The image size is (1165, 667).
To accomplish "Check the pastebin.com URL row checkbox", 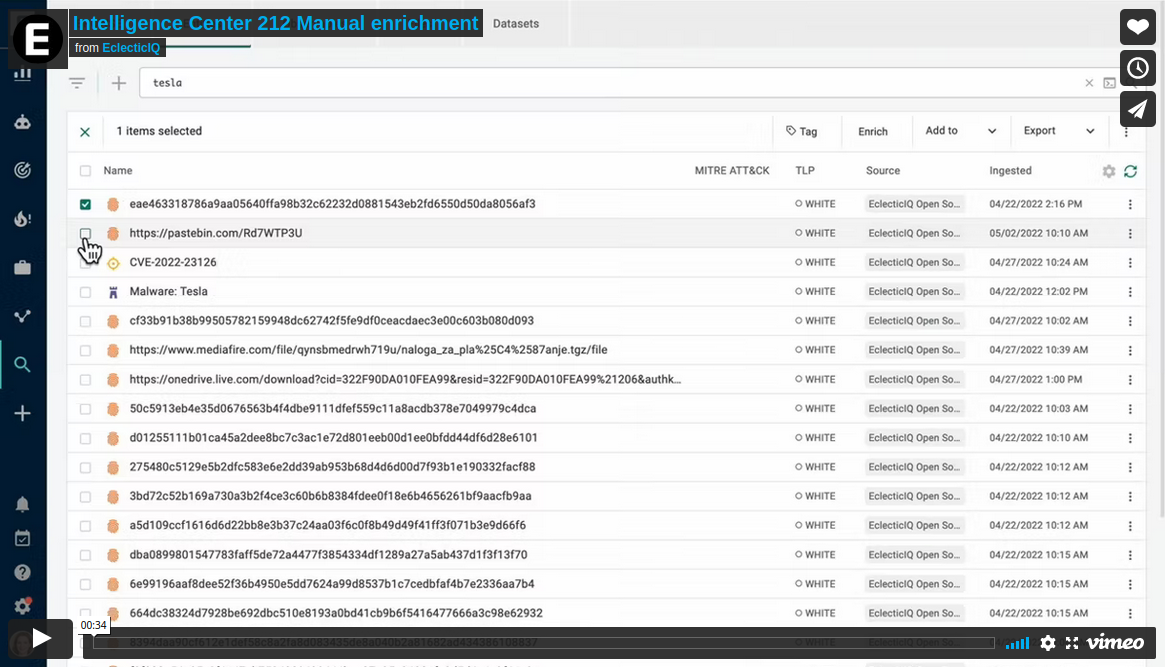I will [85, 233].
